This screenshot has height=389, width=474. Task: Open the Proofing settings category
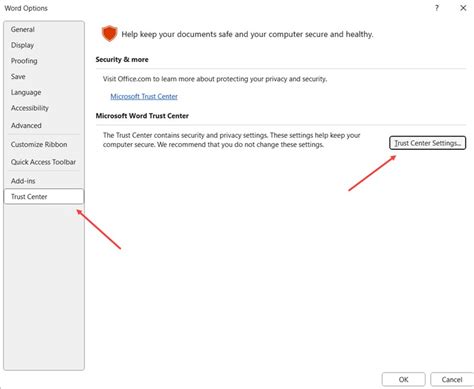pyautogui.click(x=24, y=61)
